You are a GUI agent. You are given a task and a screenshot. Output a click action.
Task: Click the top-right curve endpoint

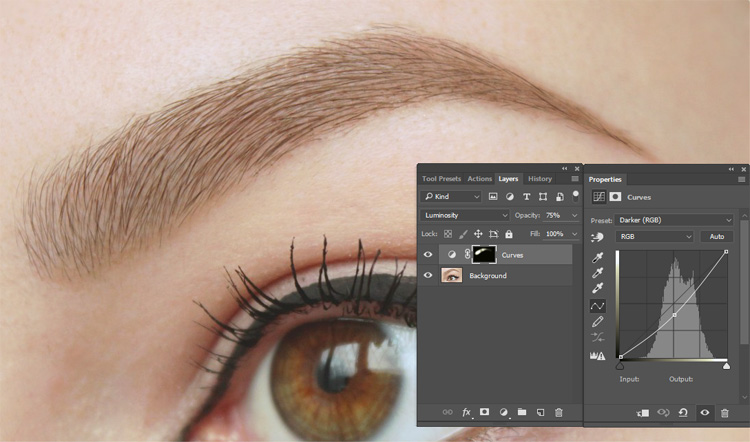point(726,252)
